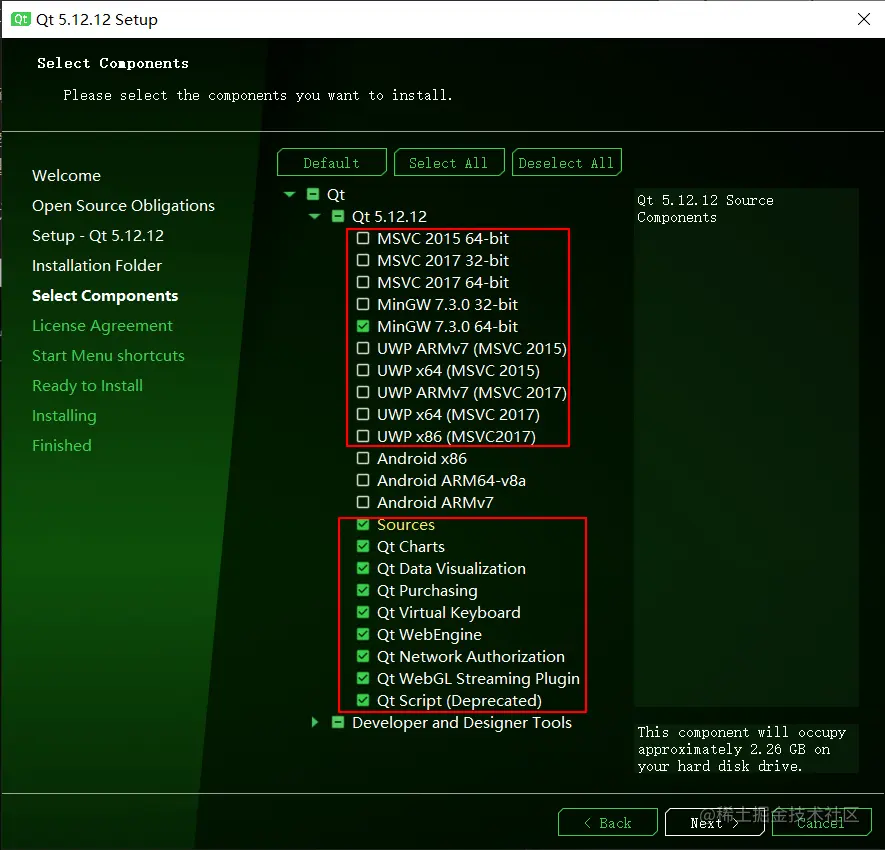
Task: Select the Welcome step in sidebar
Action: 67,176
